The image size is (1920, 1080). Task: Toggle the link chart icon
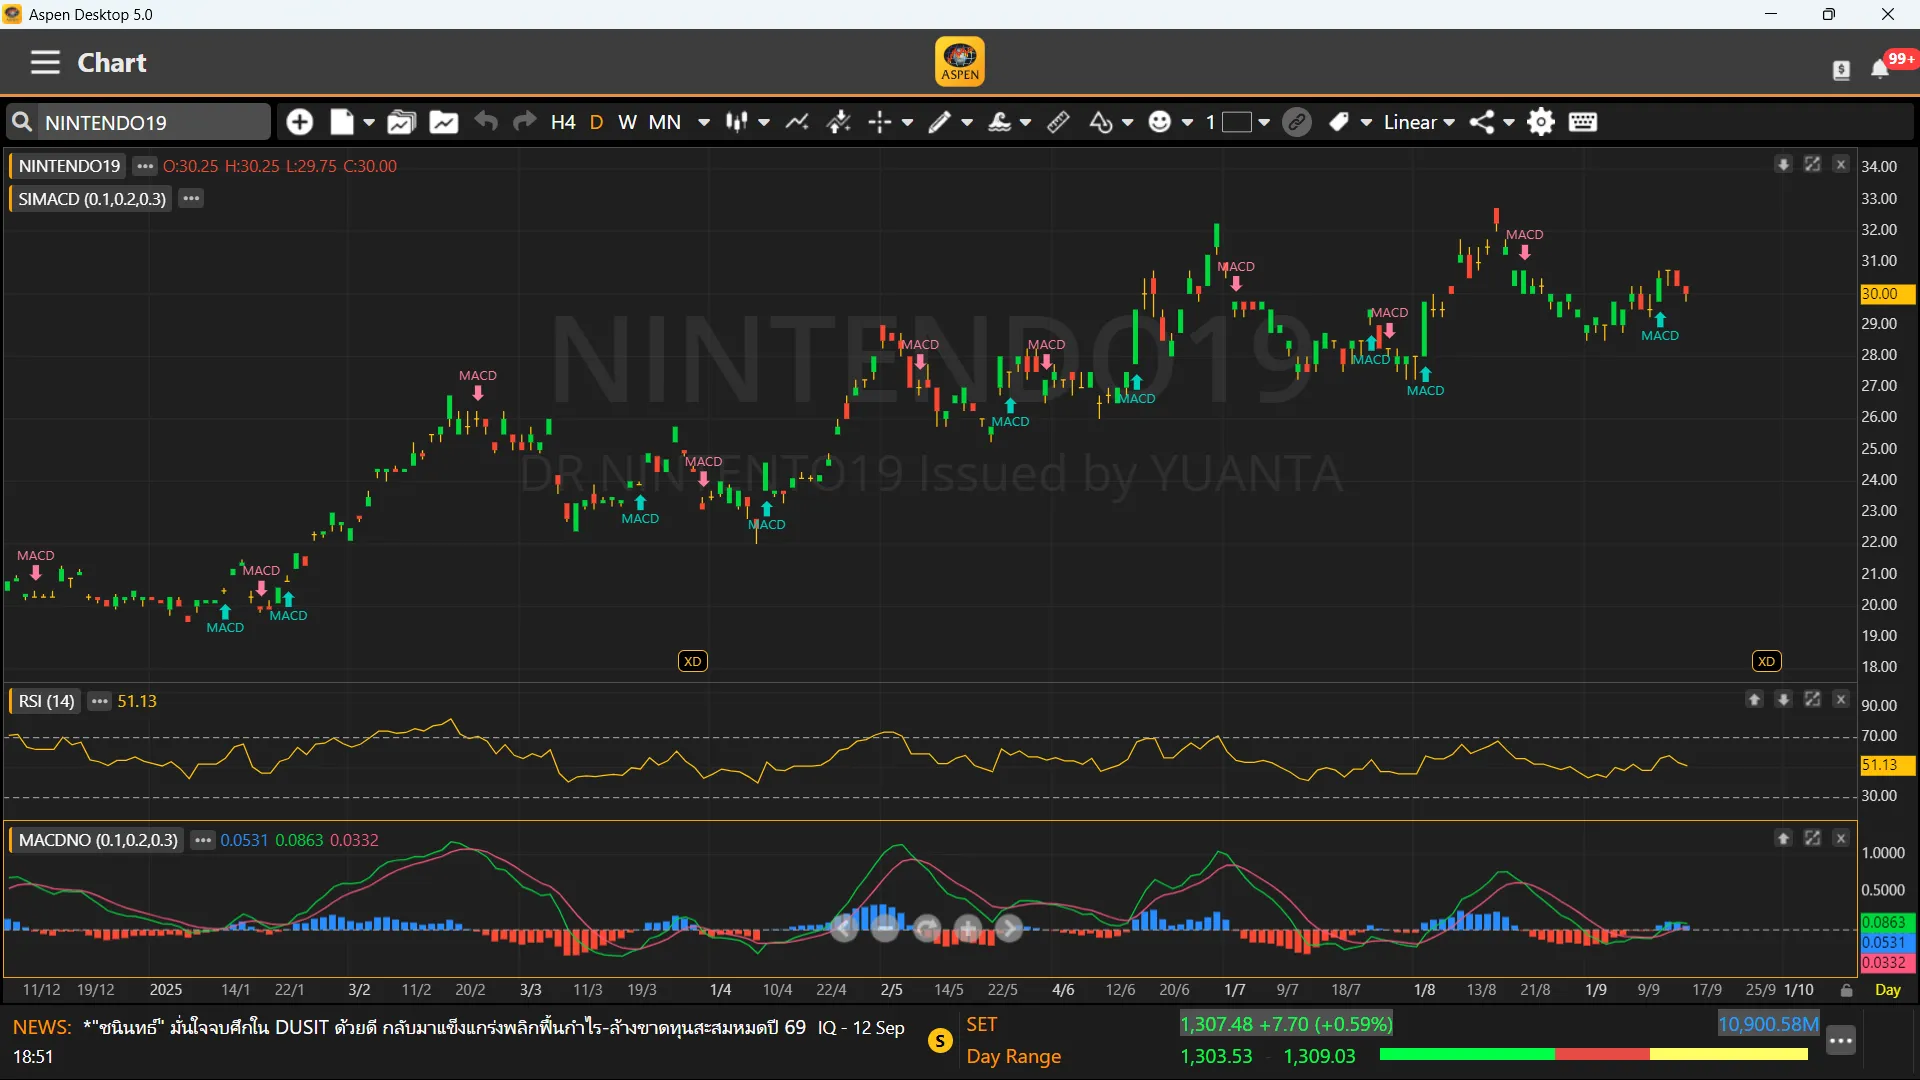coord(1297,122)
